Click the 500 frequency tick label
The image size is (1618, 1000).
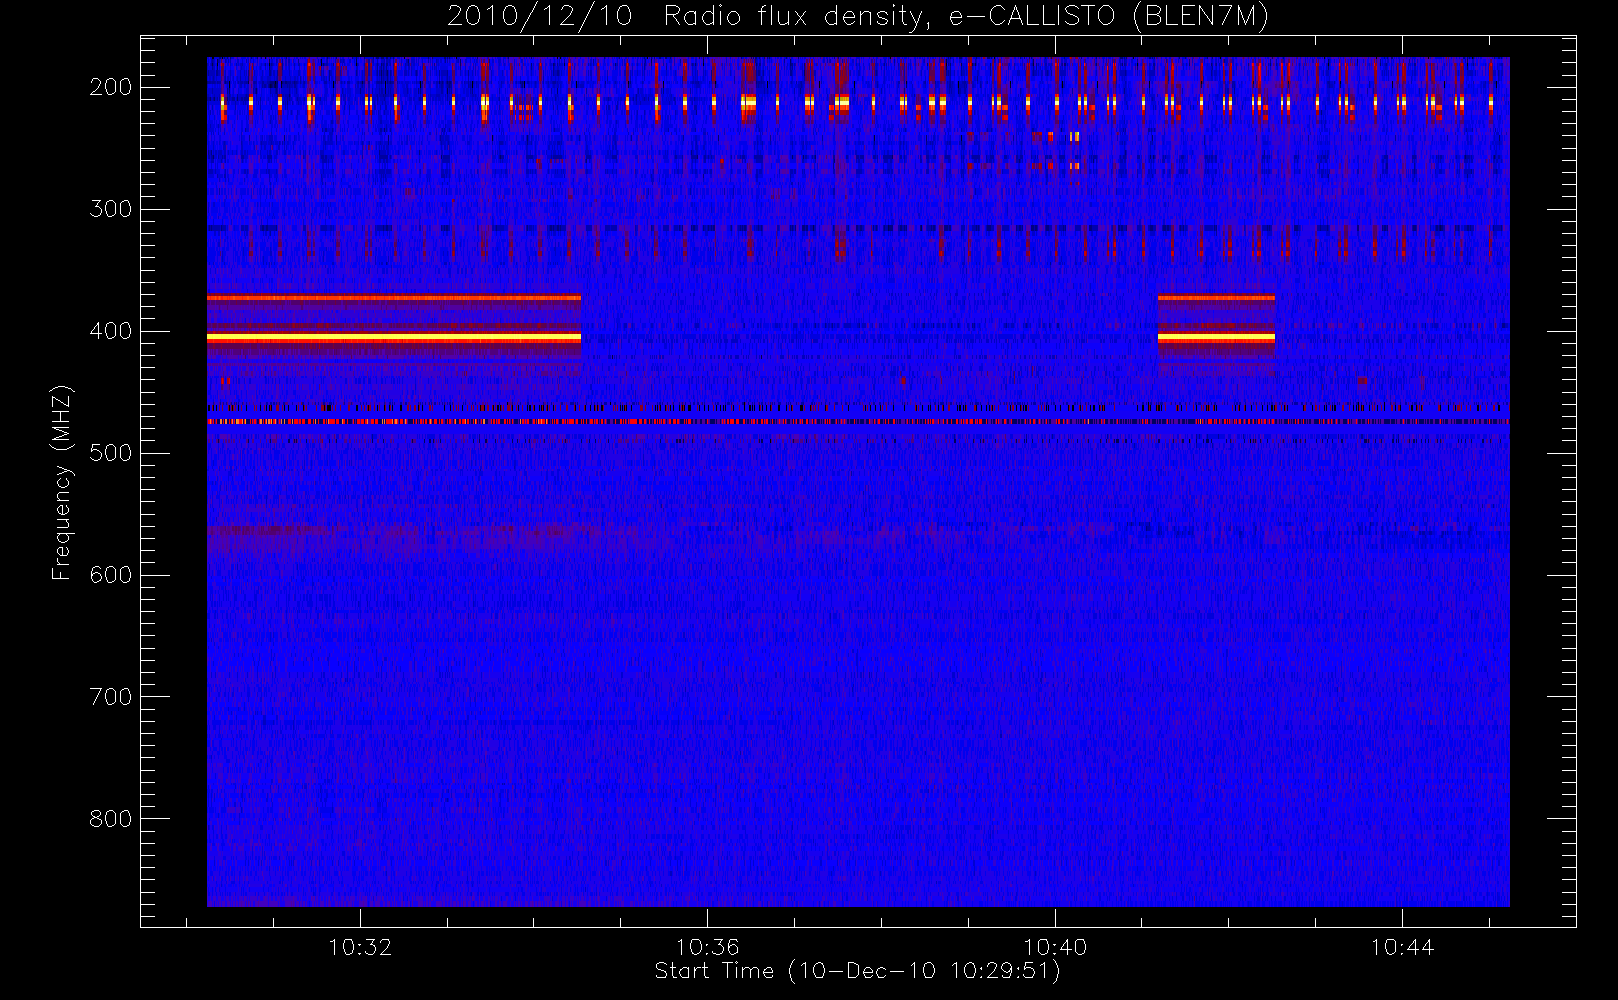tap(111, 453)
